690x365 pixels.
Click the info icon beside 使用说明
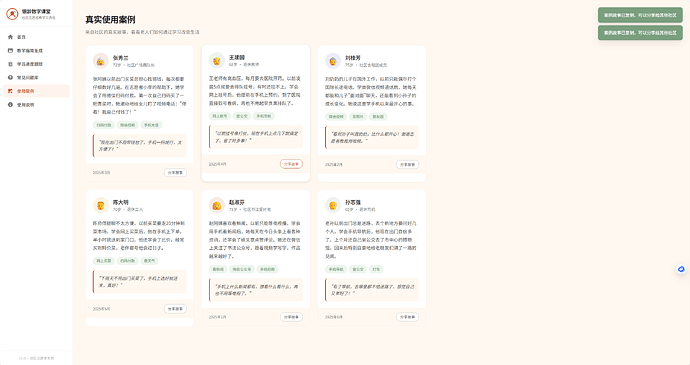10,105
